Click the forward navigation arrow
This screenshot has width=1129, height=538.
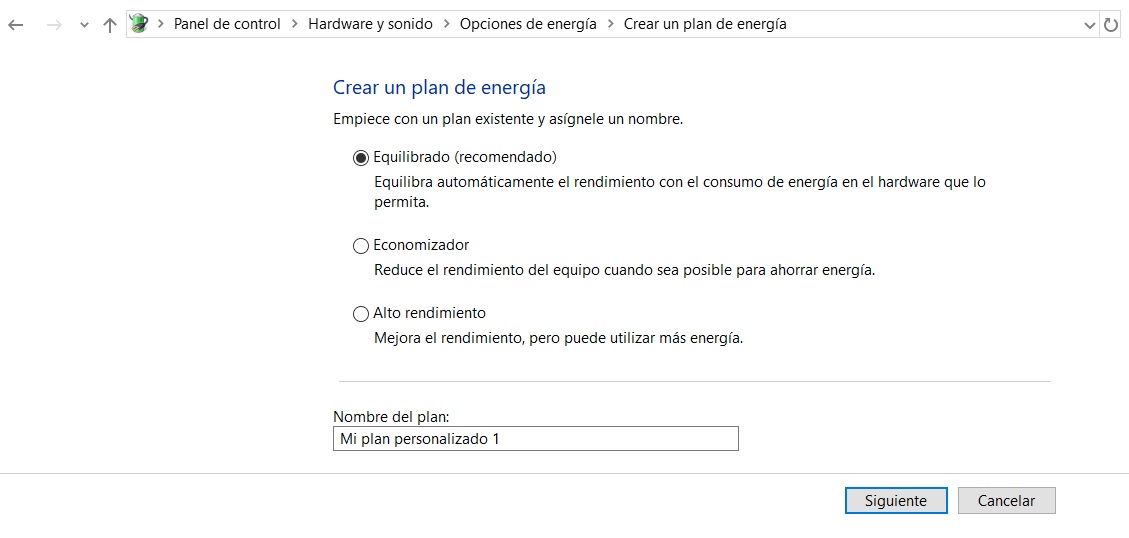[54, 25]
